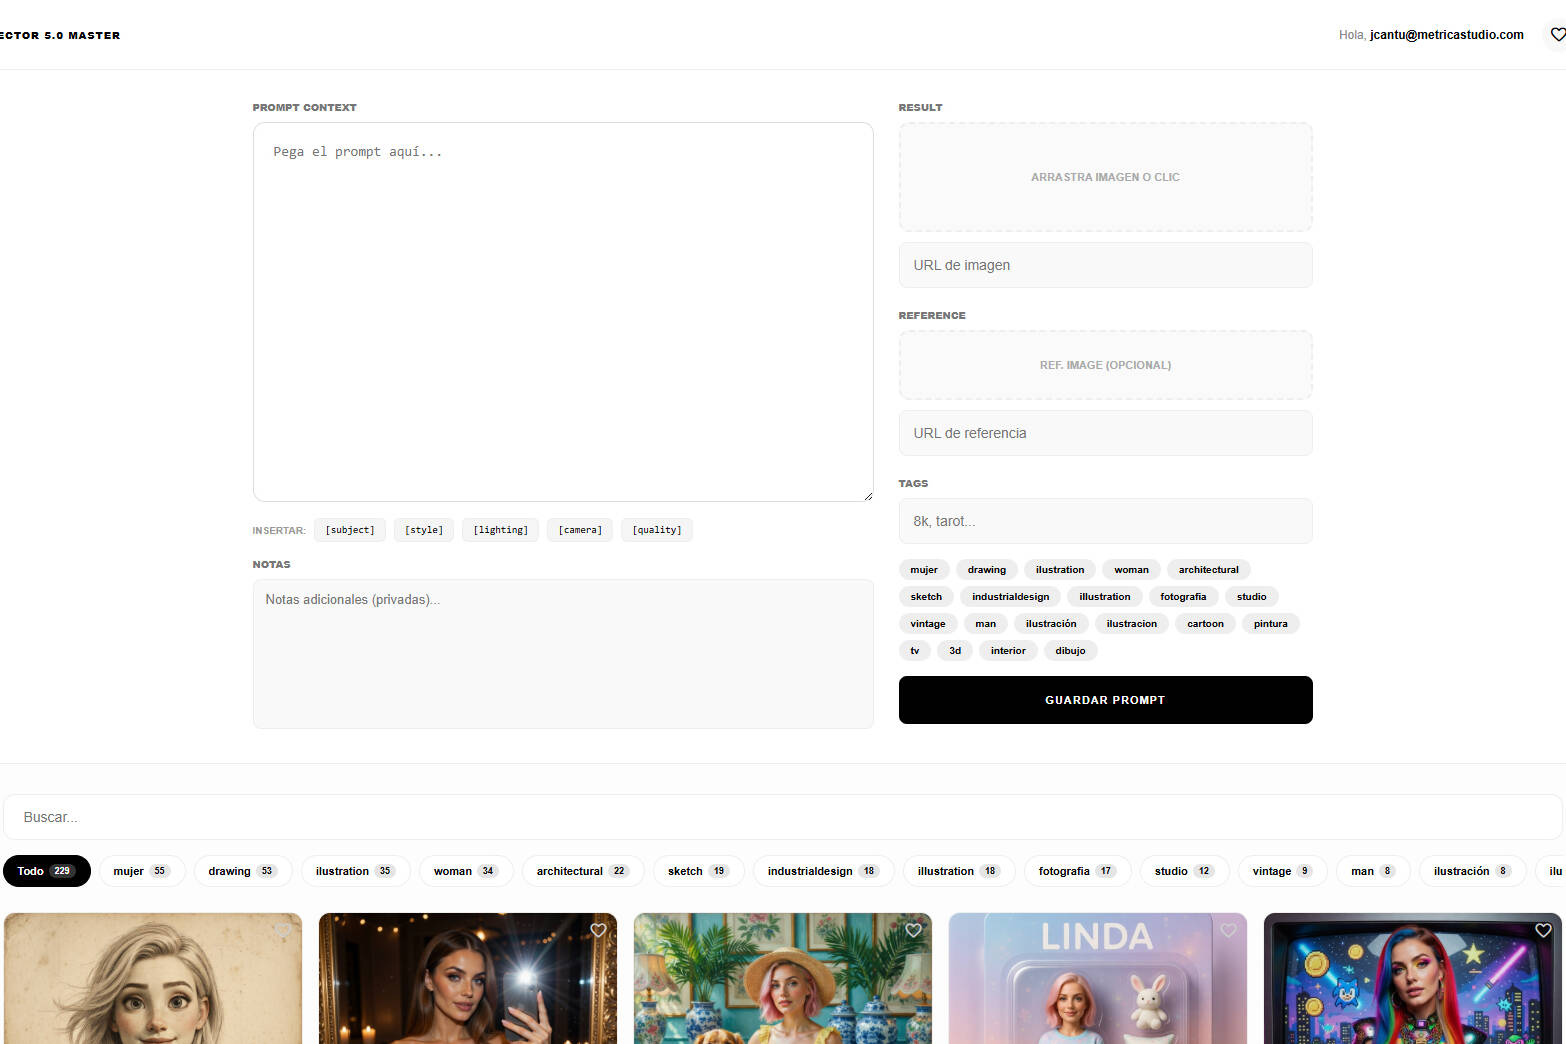This screenshot has height=1044, width=1566.
Task: Click the result image upload dropzone
Action: 1105,177
